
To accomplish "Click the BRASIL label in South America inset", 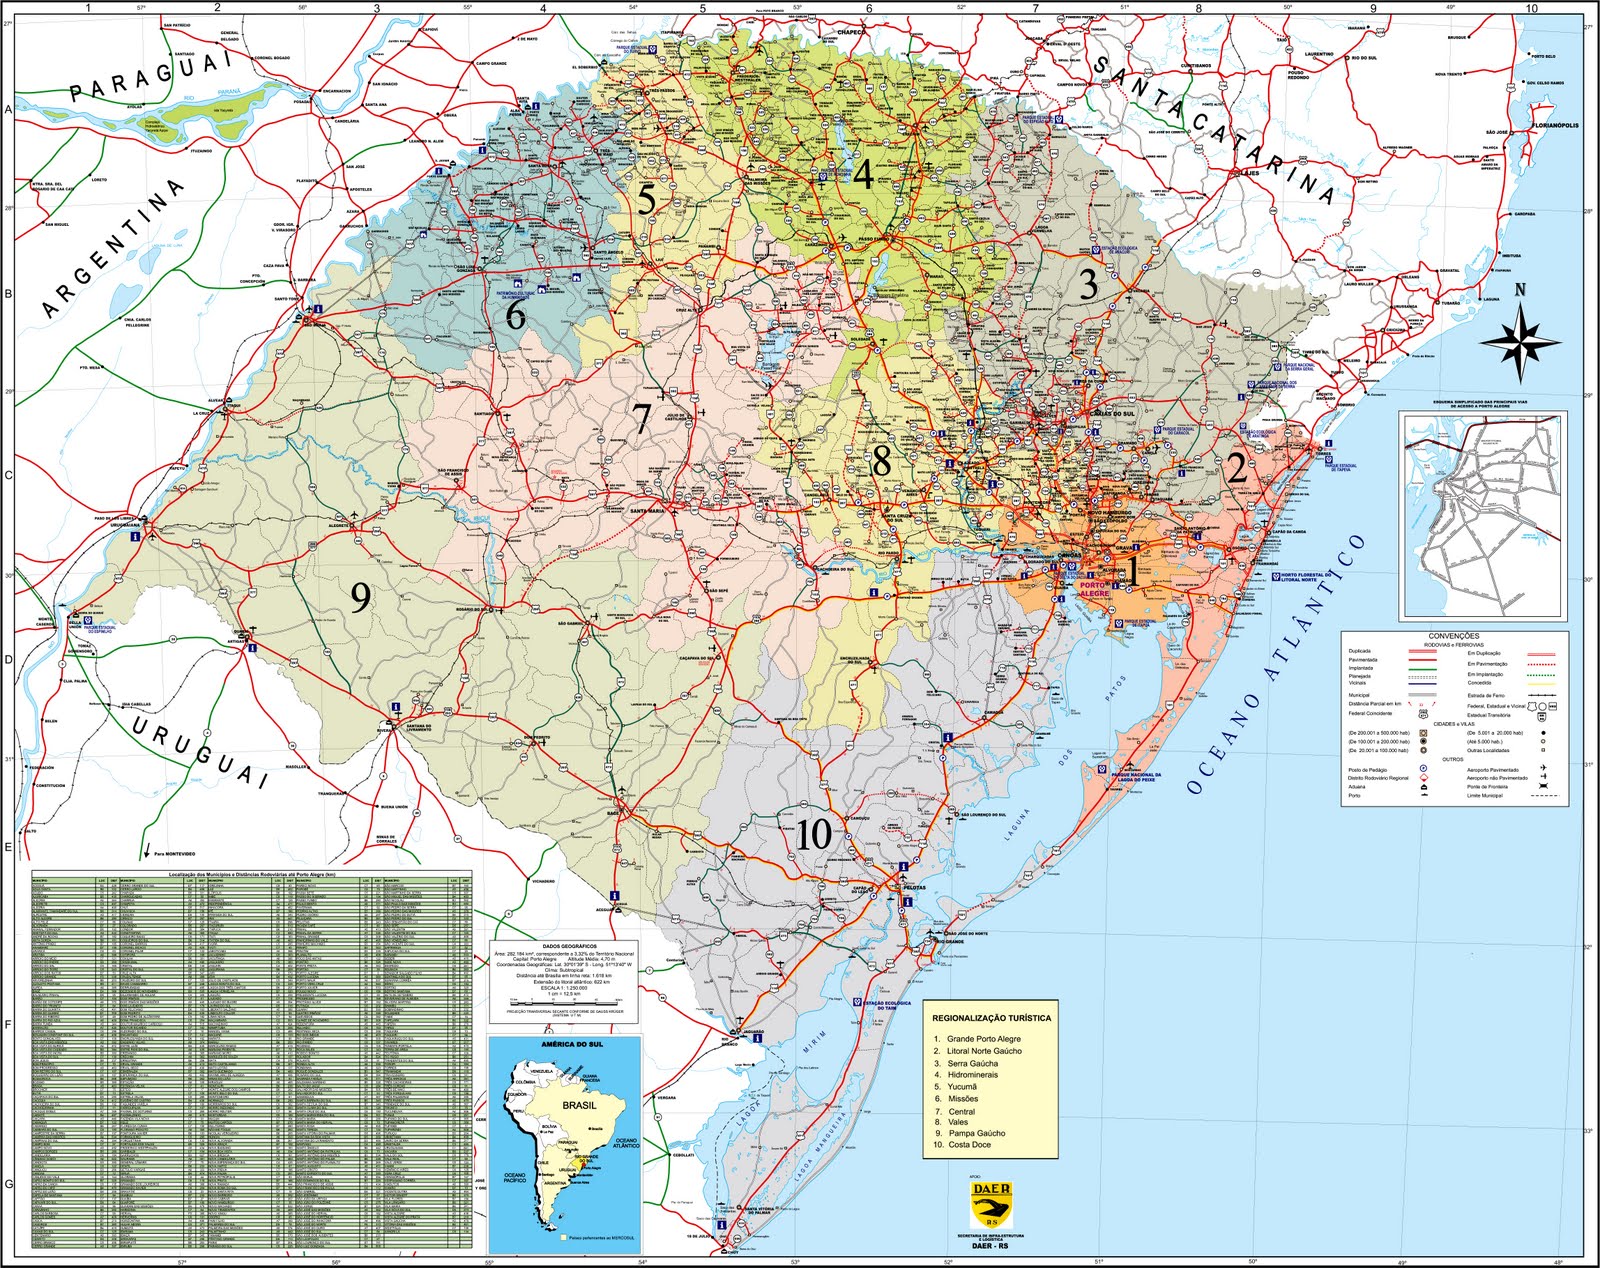I will pyautogui.click(x=579, y=1105).
